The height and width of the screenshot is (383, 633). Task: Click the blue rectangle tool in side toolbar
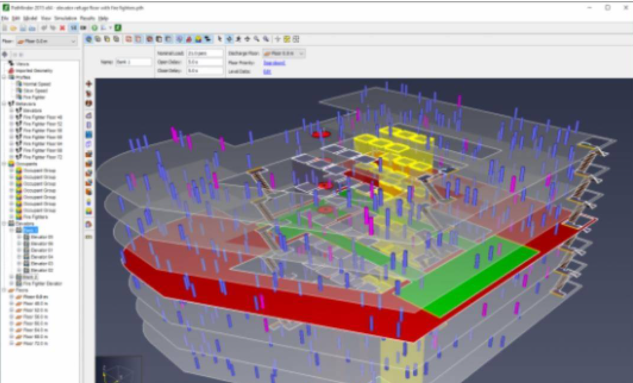89,134
